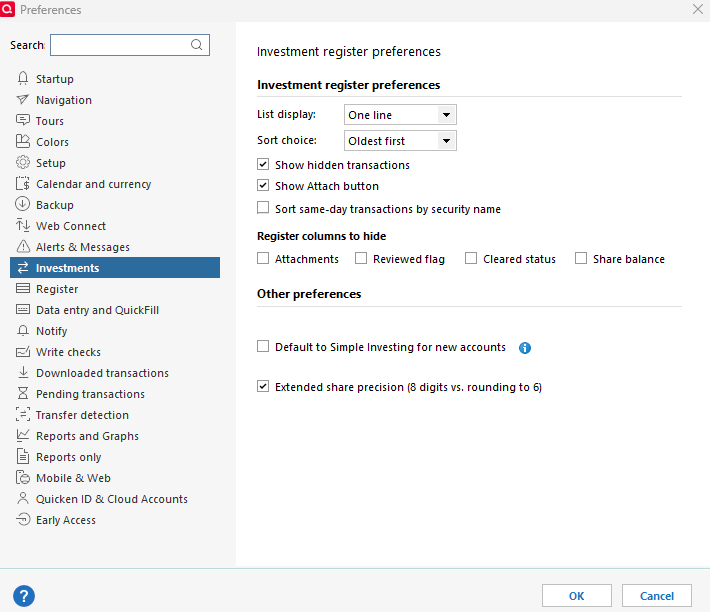Click the search magnifier icon
Image resolution: width=710 pixels, height=612 pixels.
click(x=197, y=44)
